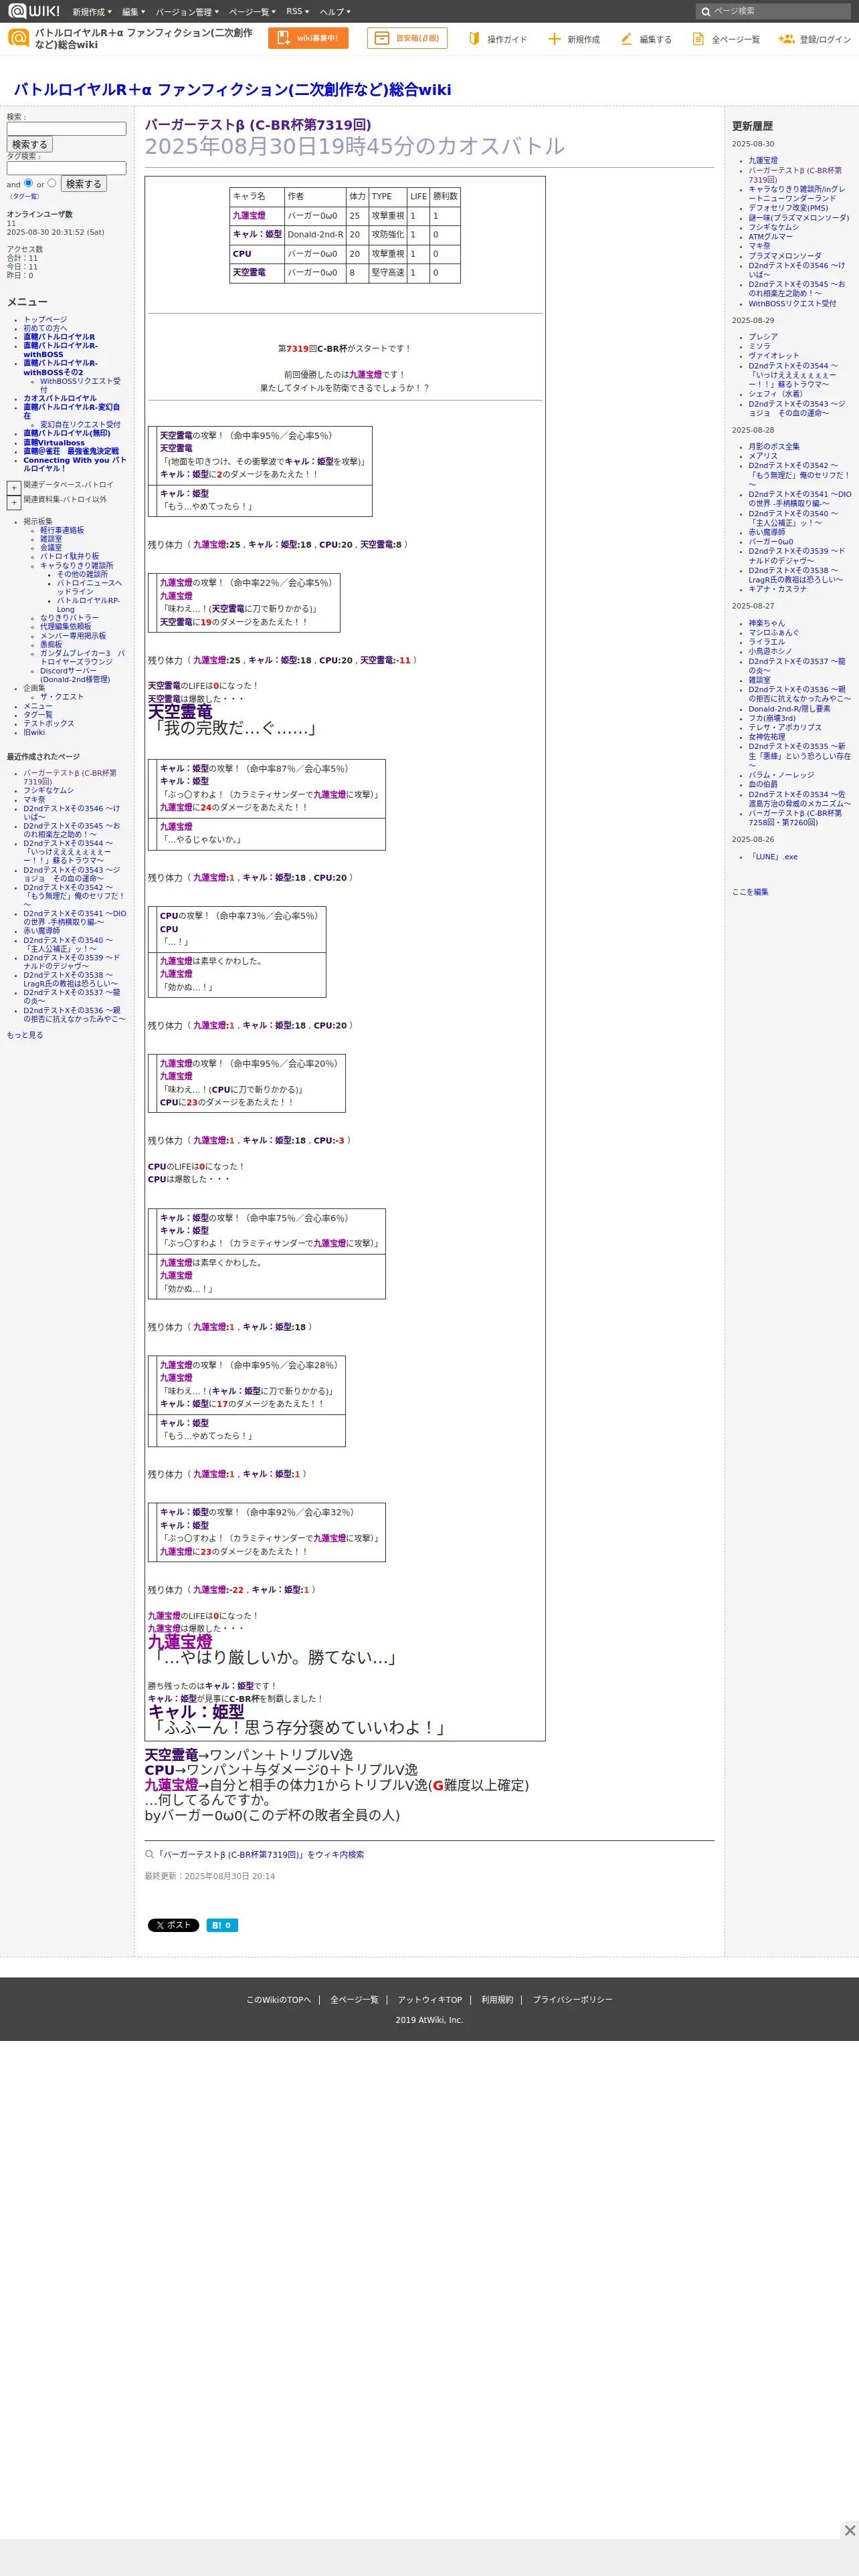Open 月影のボス全集 in update history
859x2576 pixels.
pos(774,446)
